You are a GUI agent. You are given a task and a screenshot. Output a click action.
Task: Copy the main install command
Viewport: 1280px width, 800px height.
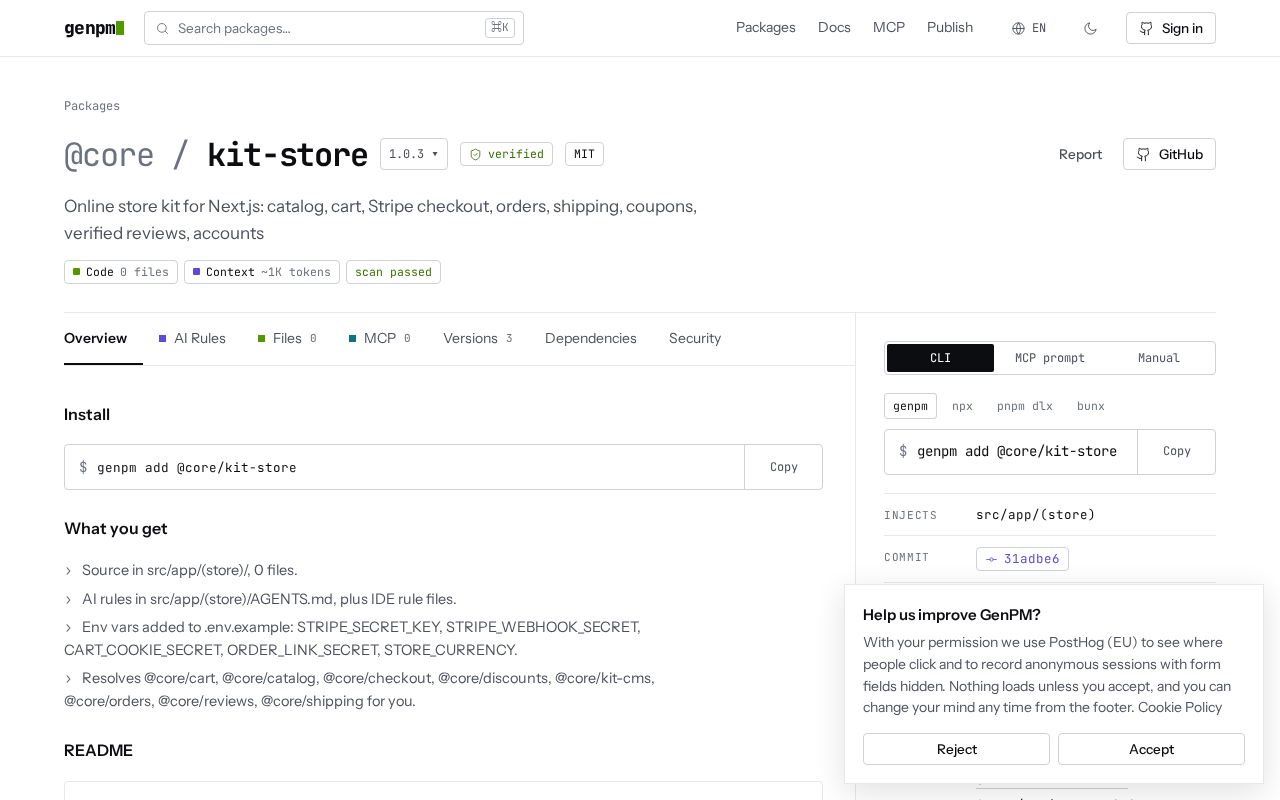tap(784, 467)
